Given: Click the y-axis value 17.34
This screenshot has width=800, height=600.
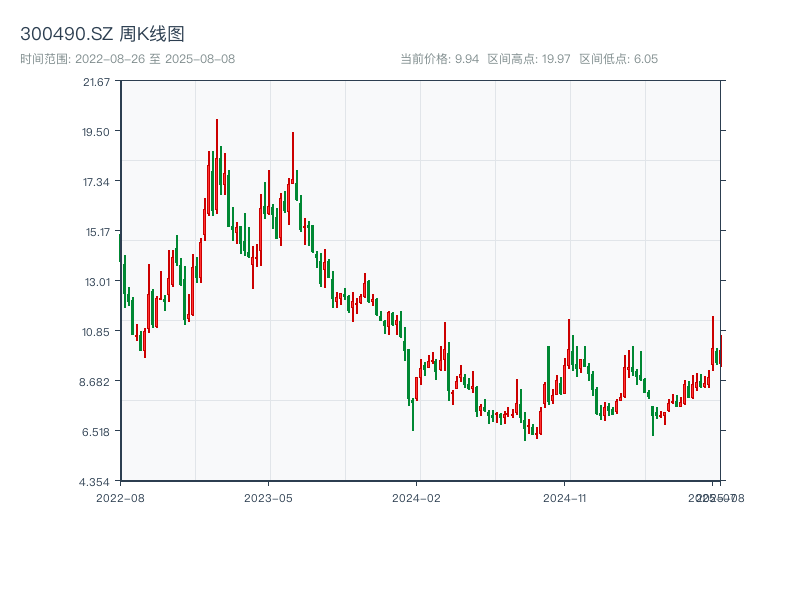Looking at the screenshot, I should pyautogui.click(x=96, y=182).
